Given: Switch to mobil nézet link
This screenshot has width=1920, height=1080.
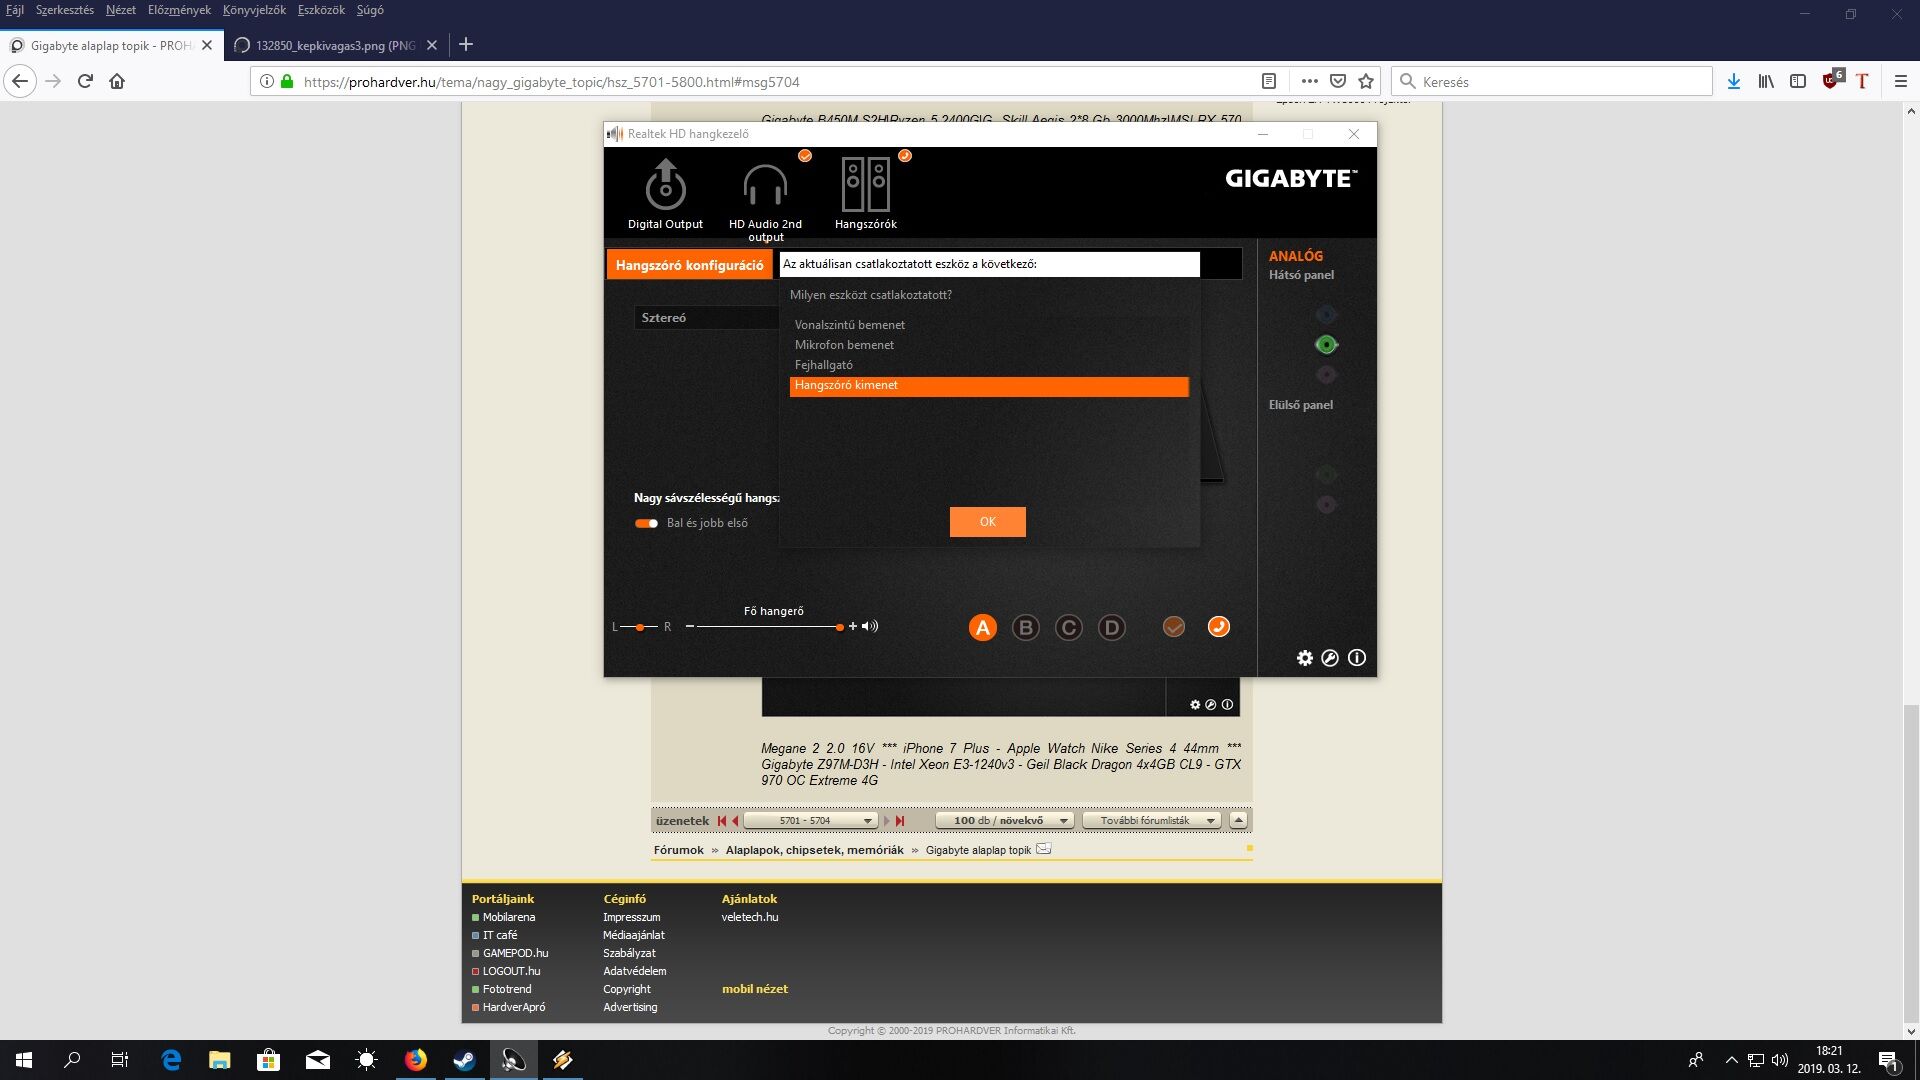Looking at the screenshot, I should point(755,989).
